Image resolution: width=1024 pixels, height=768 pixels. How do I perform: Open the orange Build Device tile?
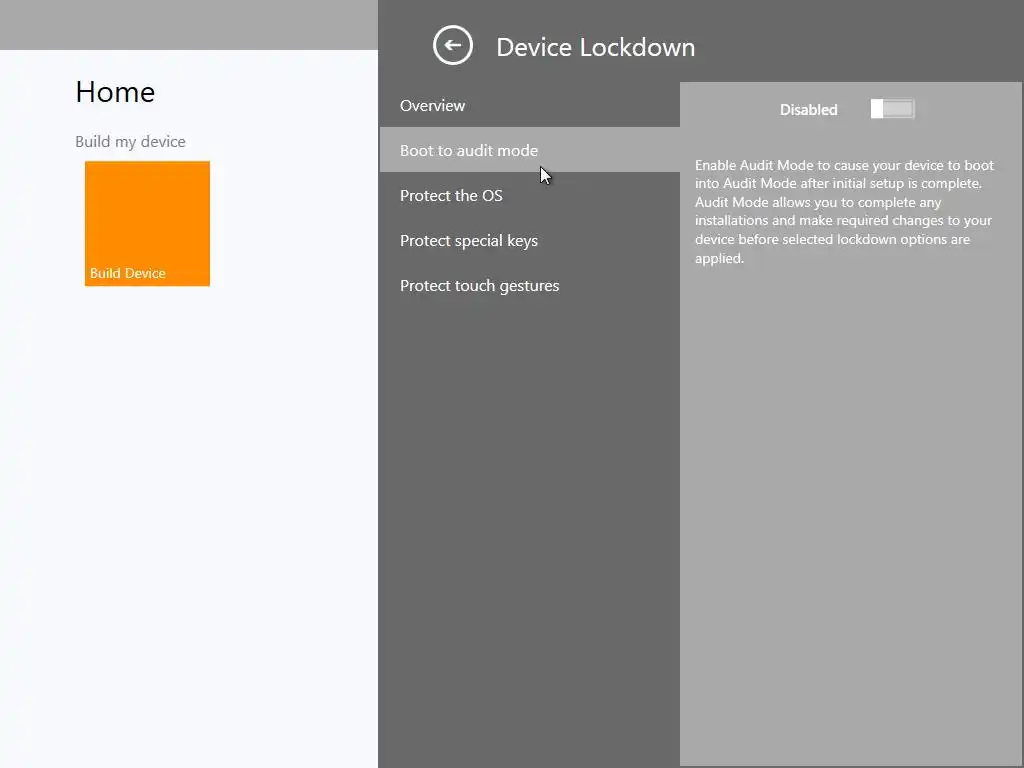coord(147,217)
